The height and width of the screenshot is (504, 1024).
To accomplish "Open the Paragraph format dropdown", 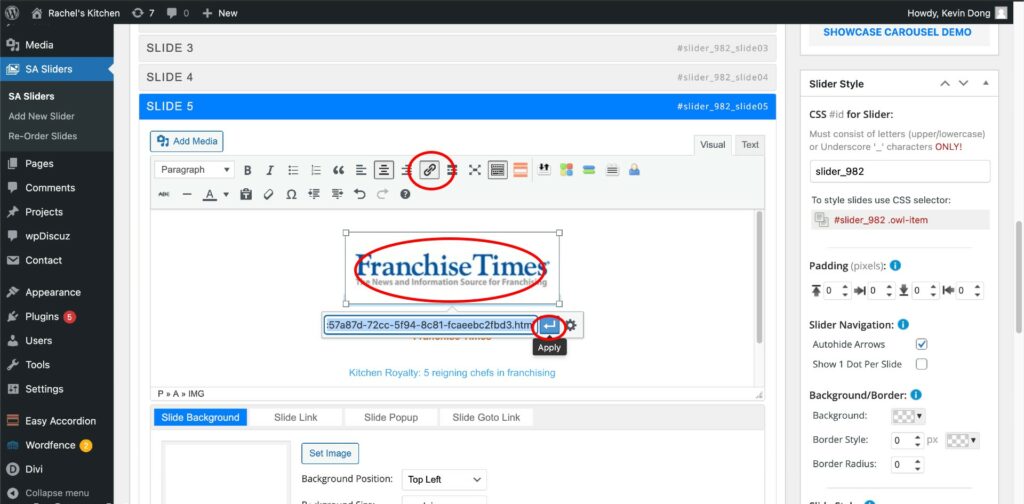I will point(194,170).
